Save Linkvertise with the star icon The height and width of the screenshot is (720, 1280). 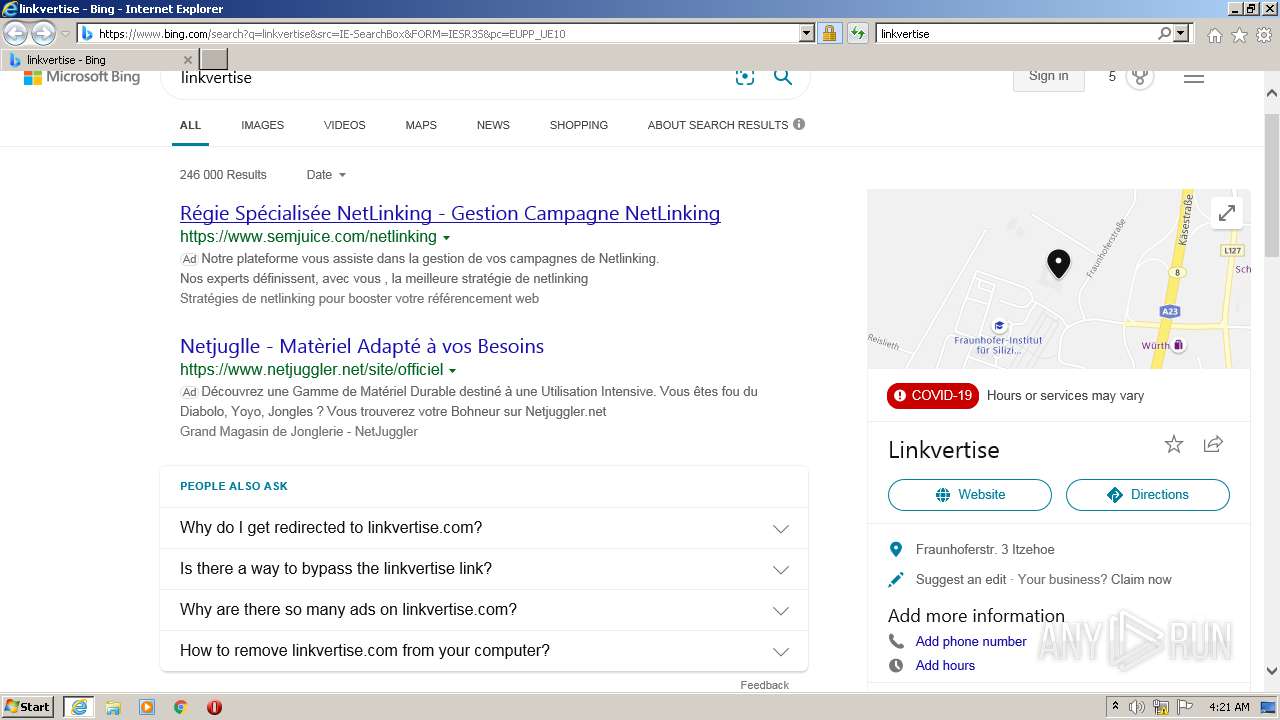(1174, 444)
